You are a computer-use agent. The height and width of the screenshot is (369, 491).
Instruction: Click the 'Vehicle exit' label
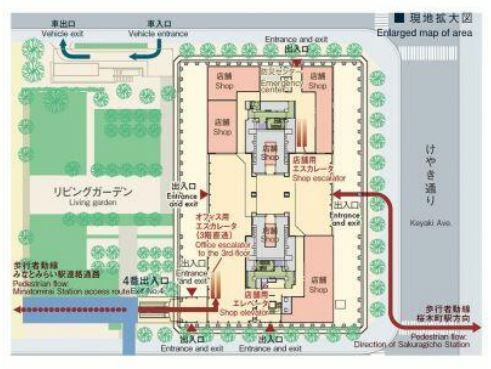pos(63,34)
